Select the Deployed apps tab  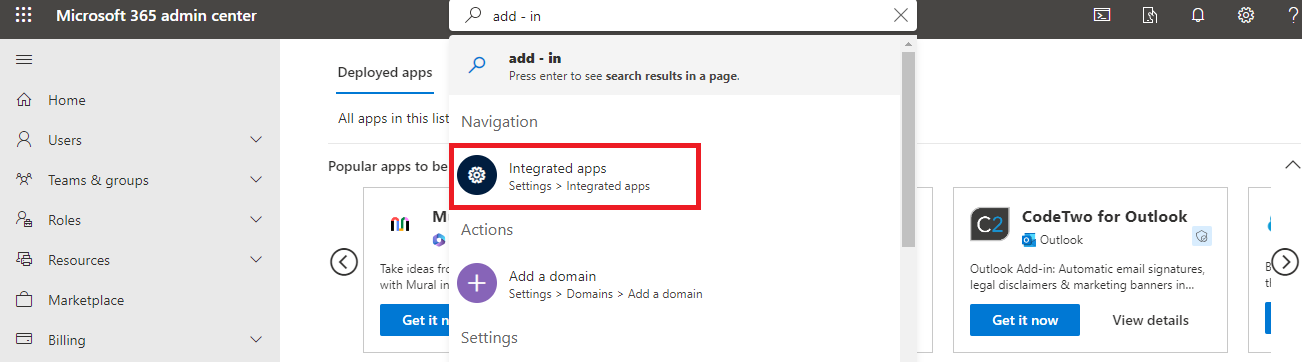pyautogui.click(x=385, y=72)
